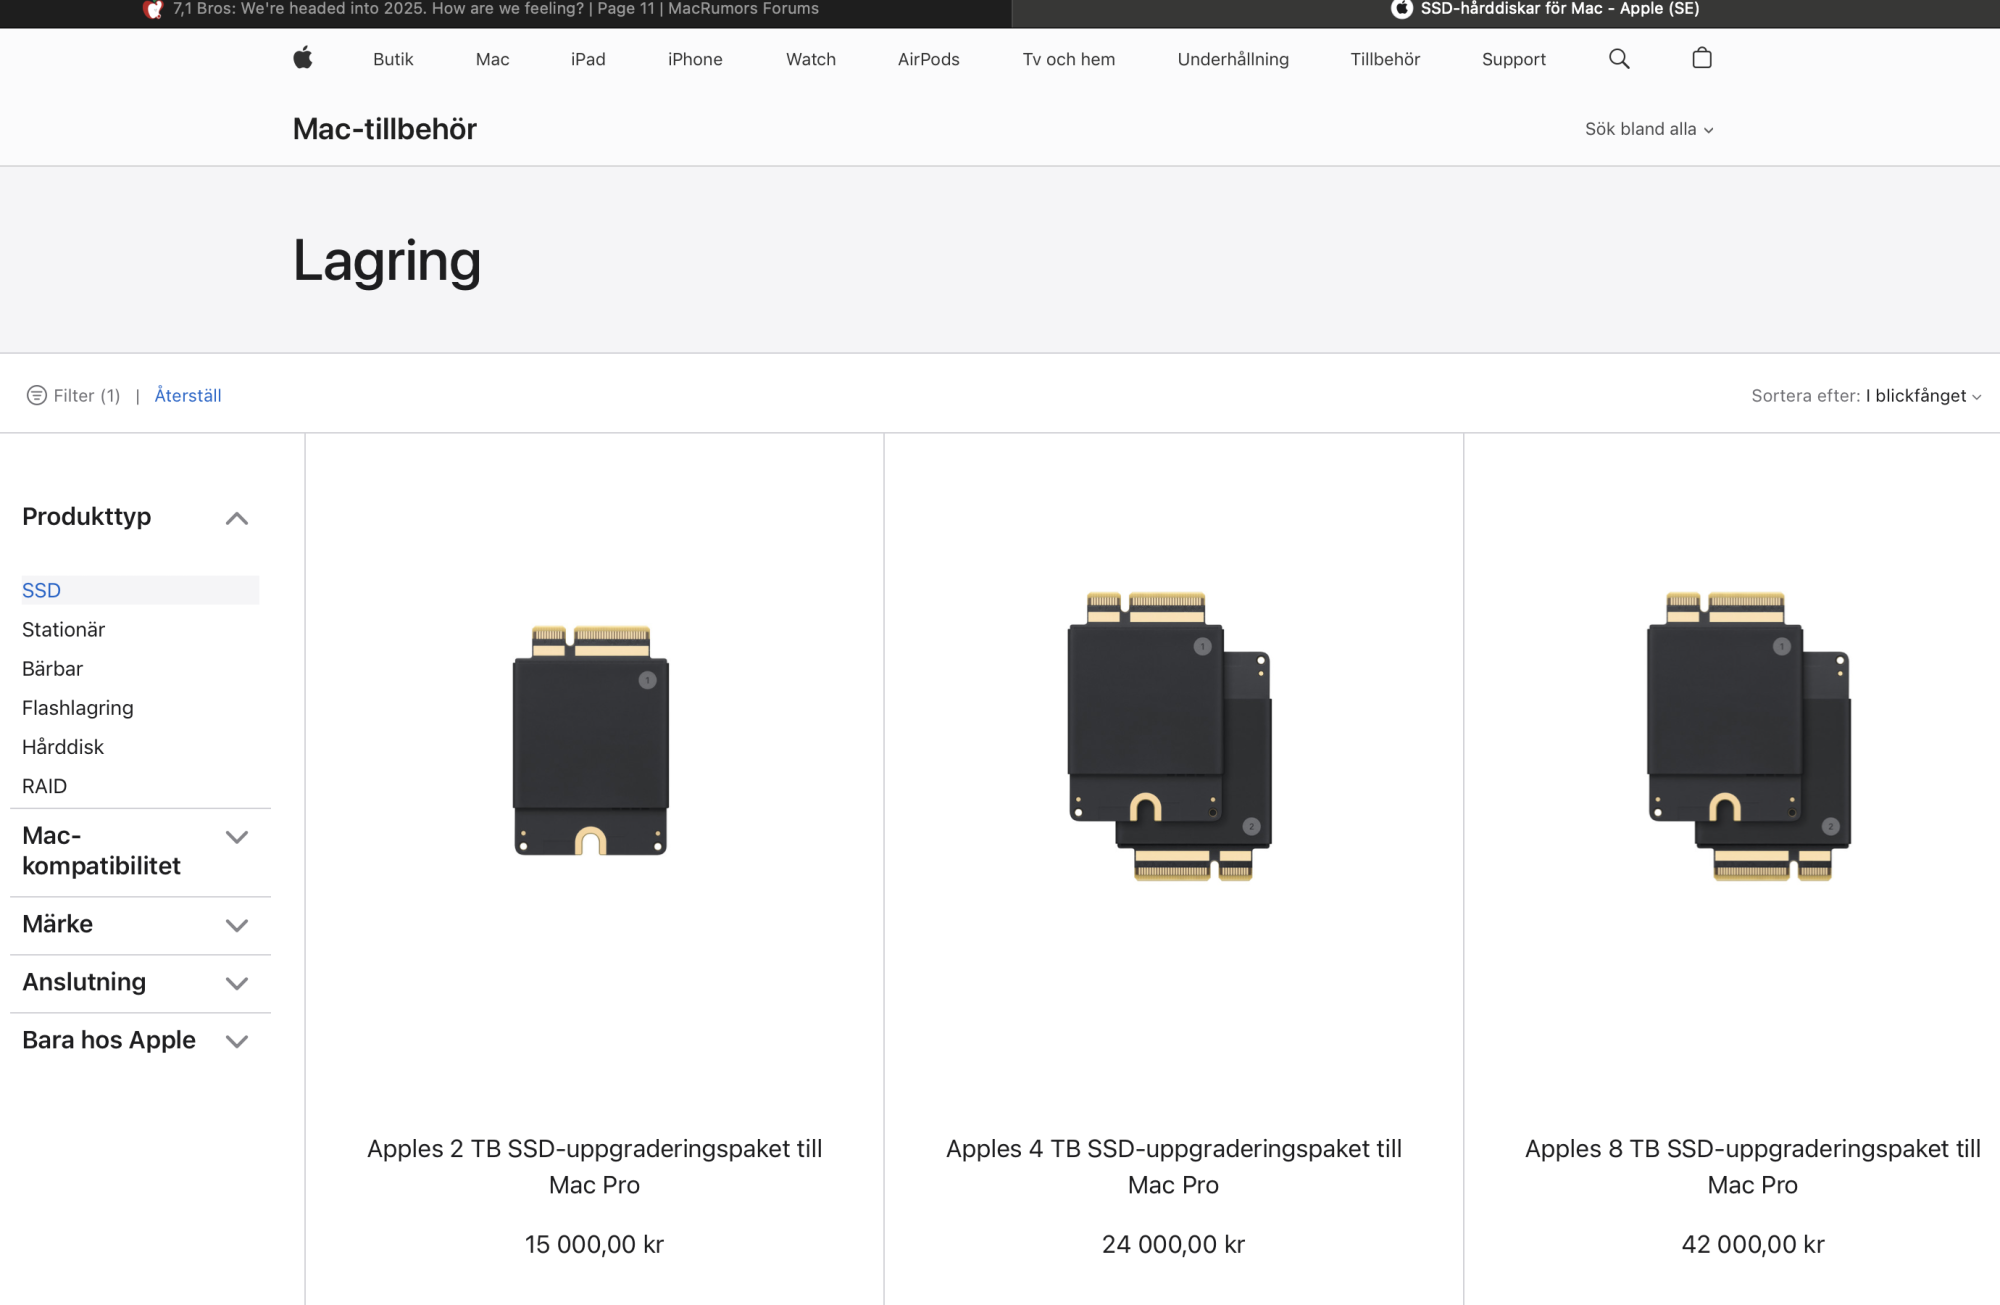Image resolution: width=2000 pixels, height=1305 pixels.
Task: Open the Tillbehör menu item
Action: (1385, 59)
